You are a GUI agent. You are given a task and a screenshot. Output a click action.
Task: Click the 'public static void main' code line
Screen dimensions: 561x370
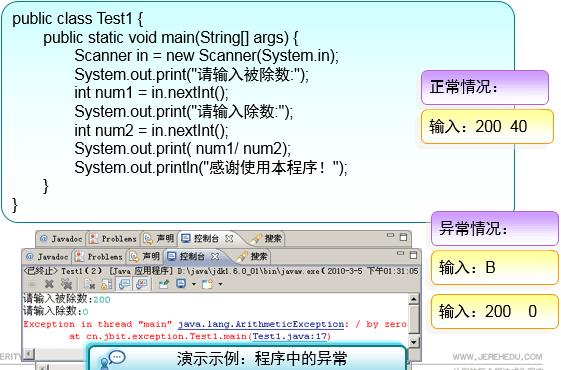171,38
